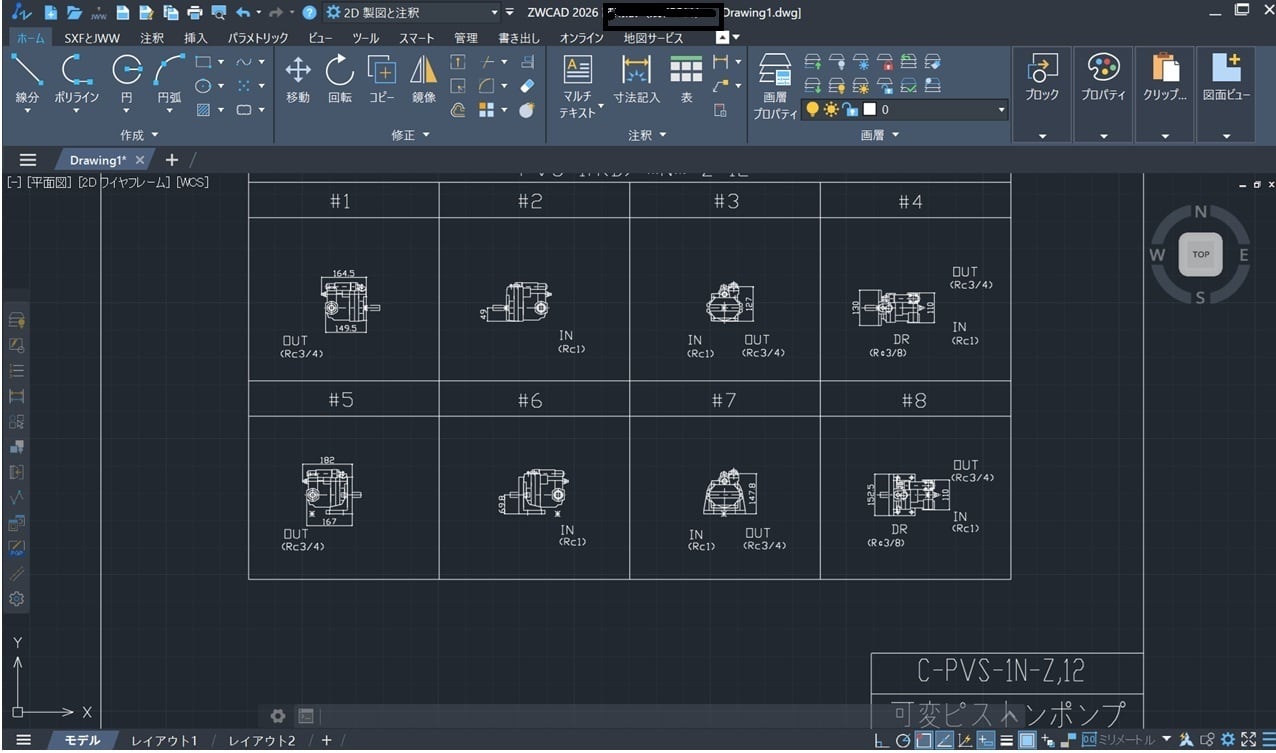Toggle the layer freeze sun icon

(831, 110)
